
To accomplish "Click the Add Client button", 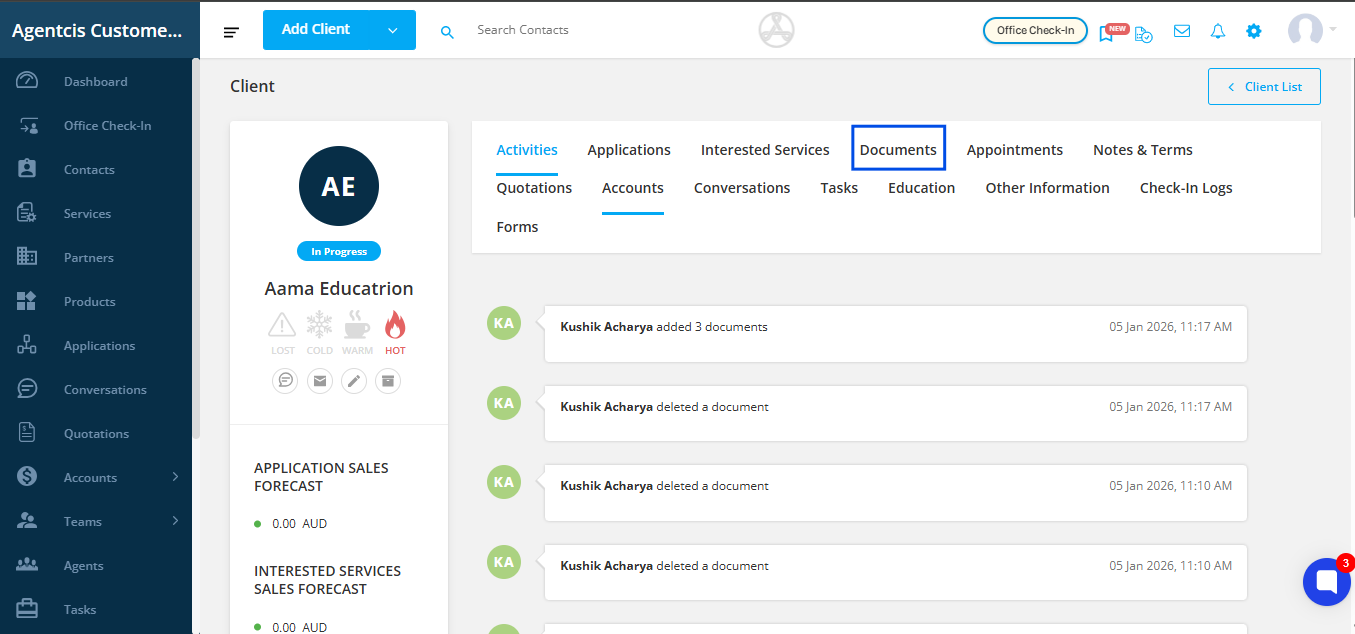I will coord(316,30).
